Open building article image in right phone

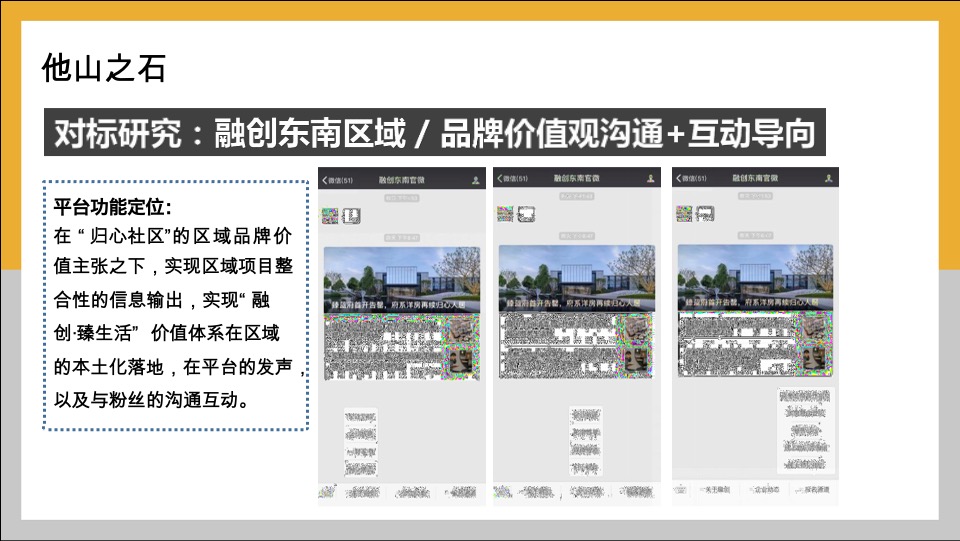point(756,277)
